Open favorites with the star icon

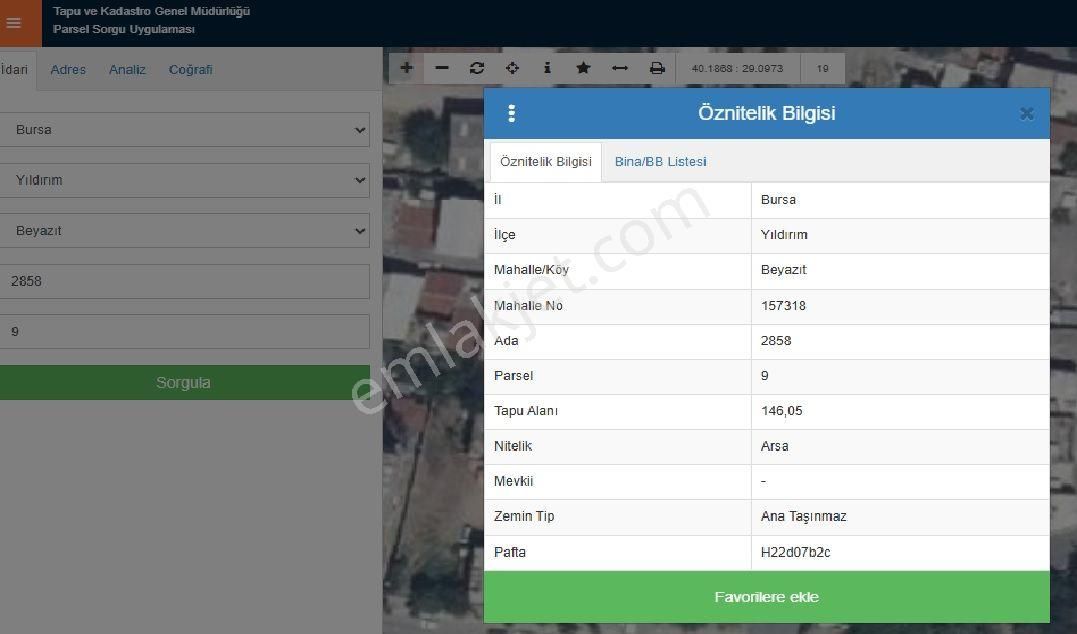tap(583, 67)
